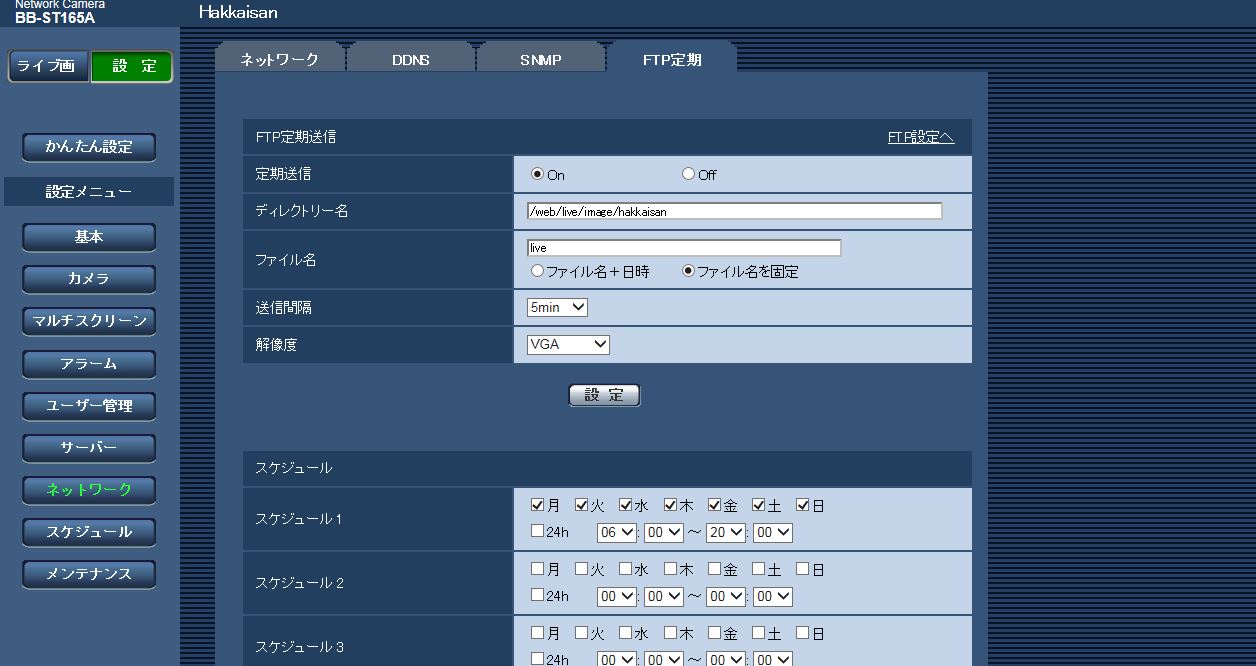Select the ネットワーク tab
The image size is (1256, 666).
(279, 60)
